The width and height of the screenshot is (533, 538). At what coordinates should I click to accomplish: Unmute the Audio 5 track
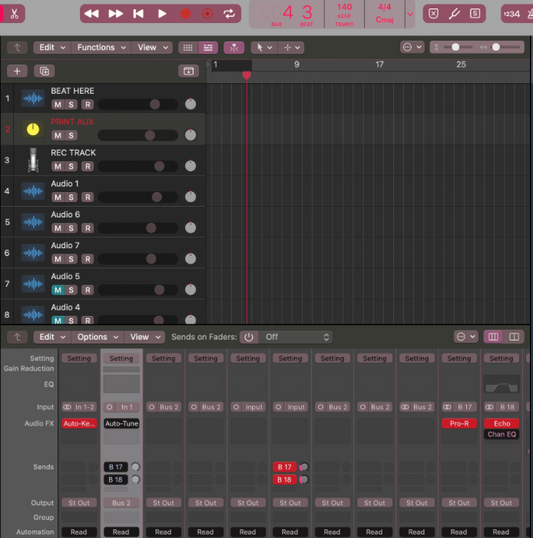tap(58, 290)
